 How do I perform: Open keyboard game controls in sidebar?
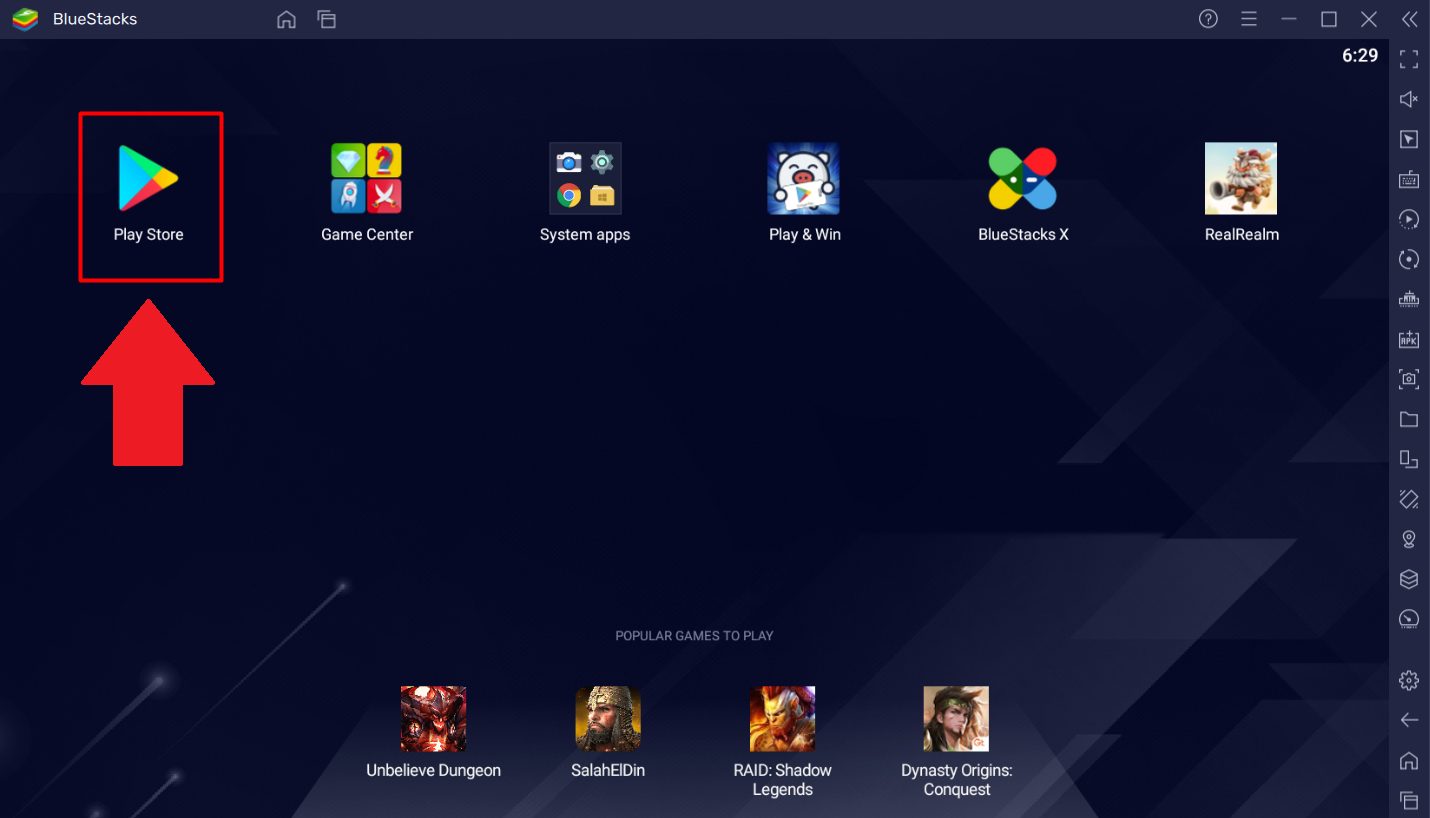pyautogui.click(x=1409, y=179)
